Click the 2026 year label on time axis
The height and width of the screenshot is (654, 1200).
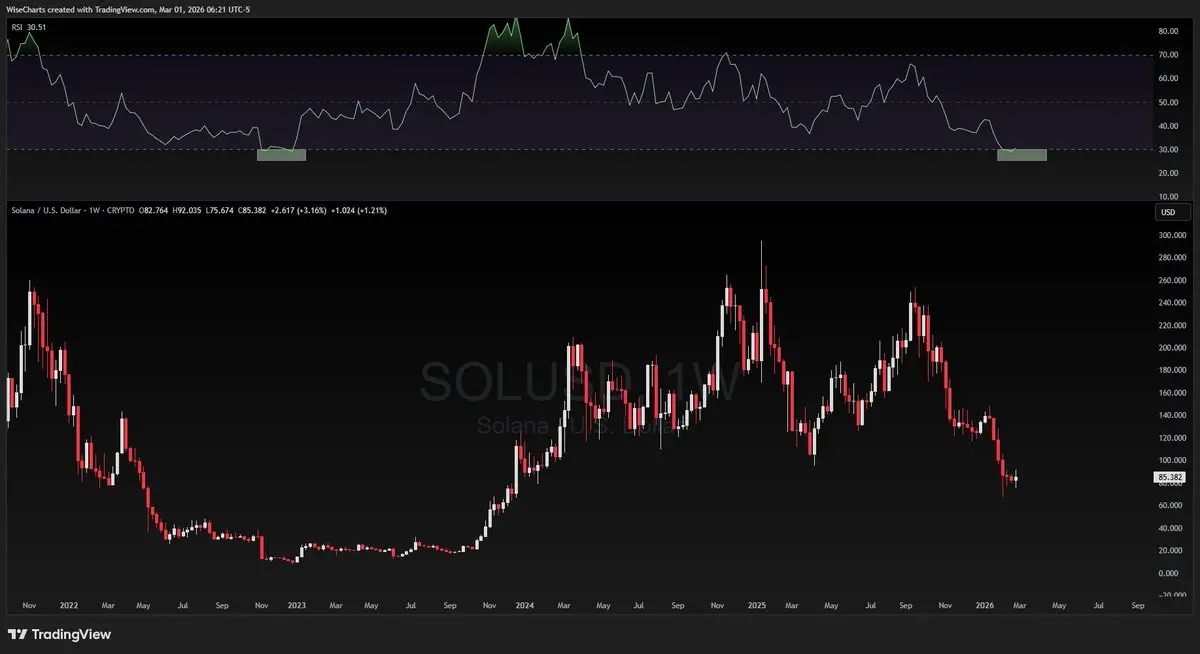pos(984,606)
